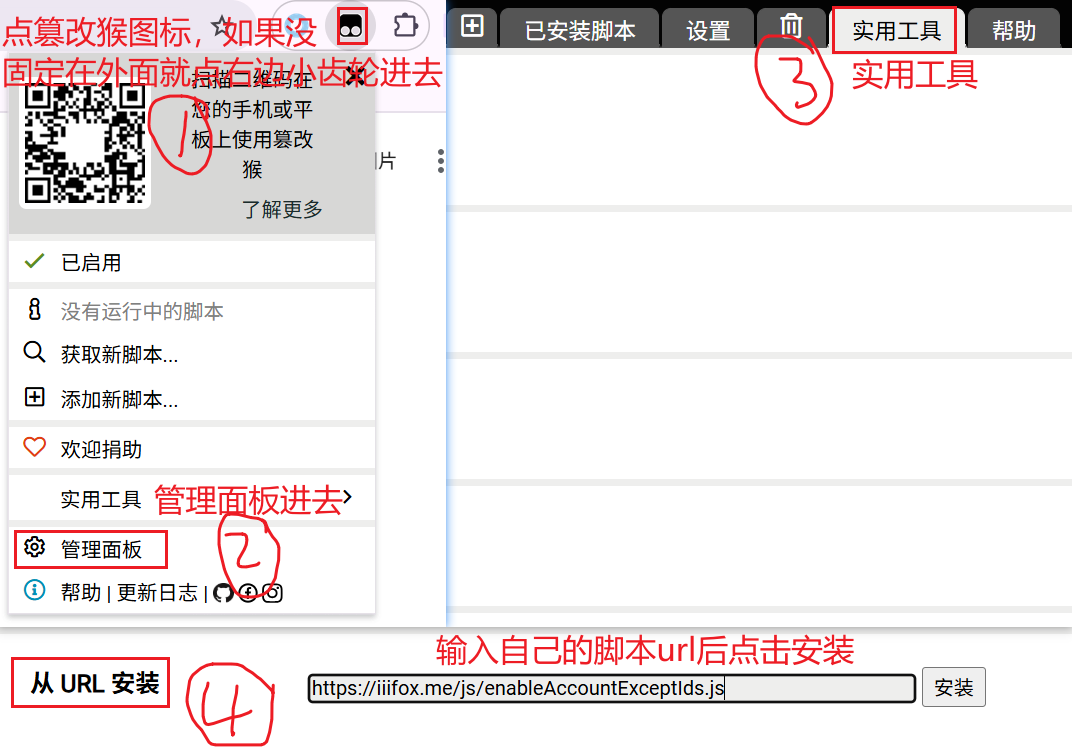The width and height of the screenshot is (1072, 754).
Task: Open the browser extensions puzzle icon
Action: tap(403, 25)
